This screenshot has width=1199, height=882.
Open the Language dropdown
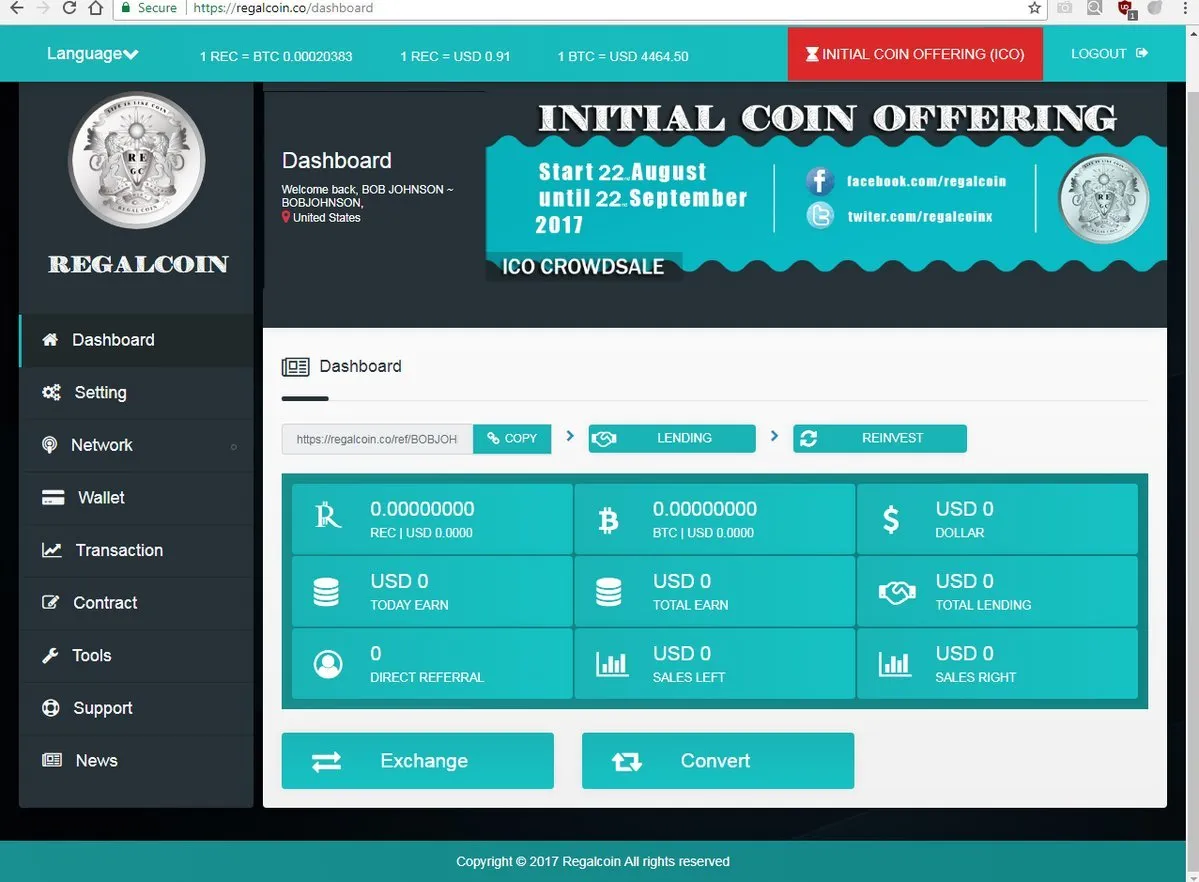pos(93,54)
